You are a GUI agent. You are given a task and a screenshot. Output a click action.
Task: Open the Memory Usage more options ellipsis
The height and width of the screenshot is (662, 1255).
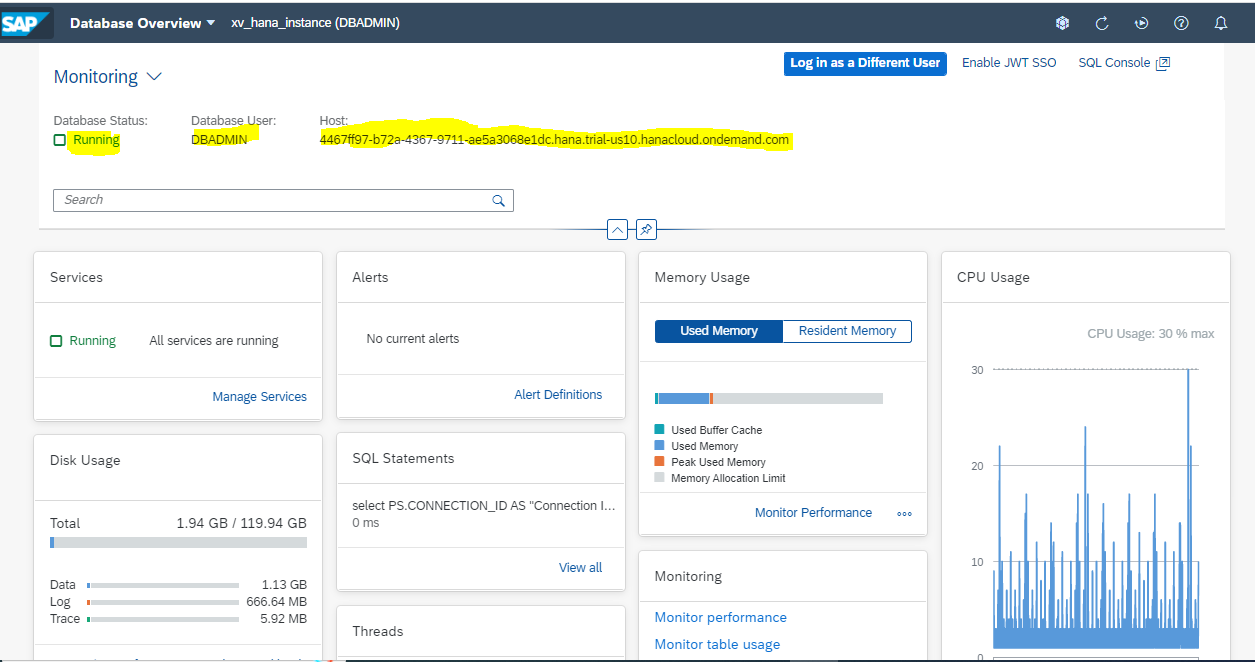(x=905, y=514)
